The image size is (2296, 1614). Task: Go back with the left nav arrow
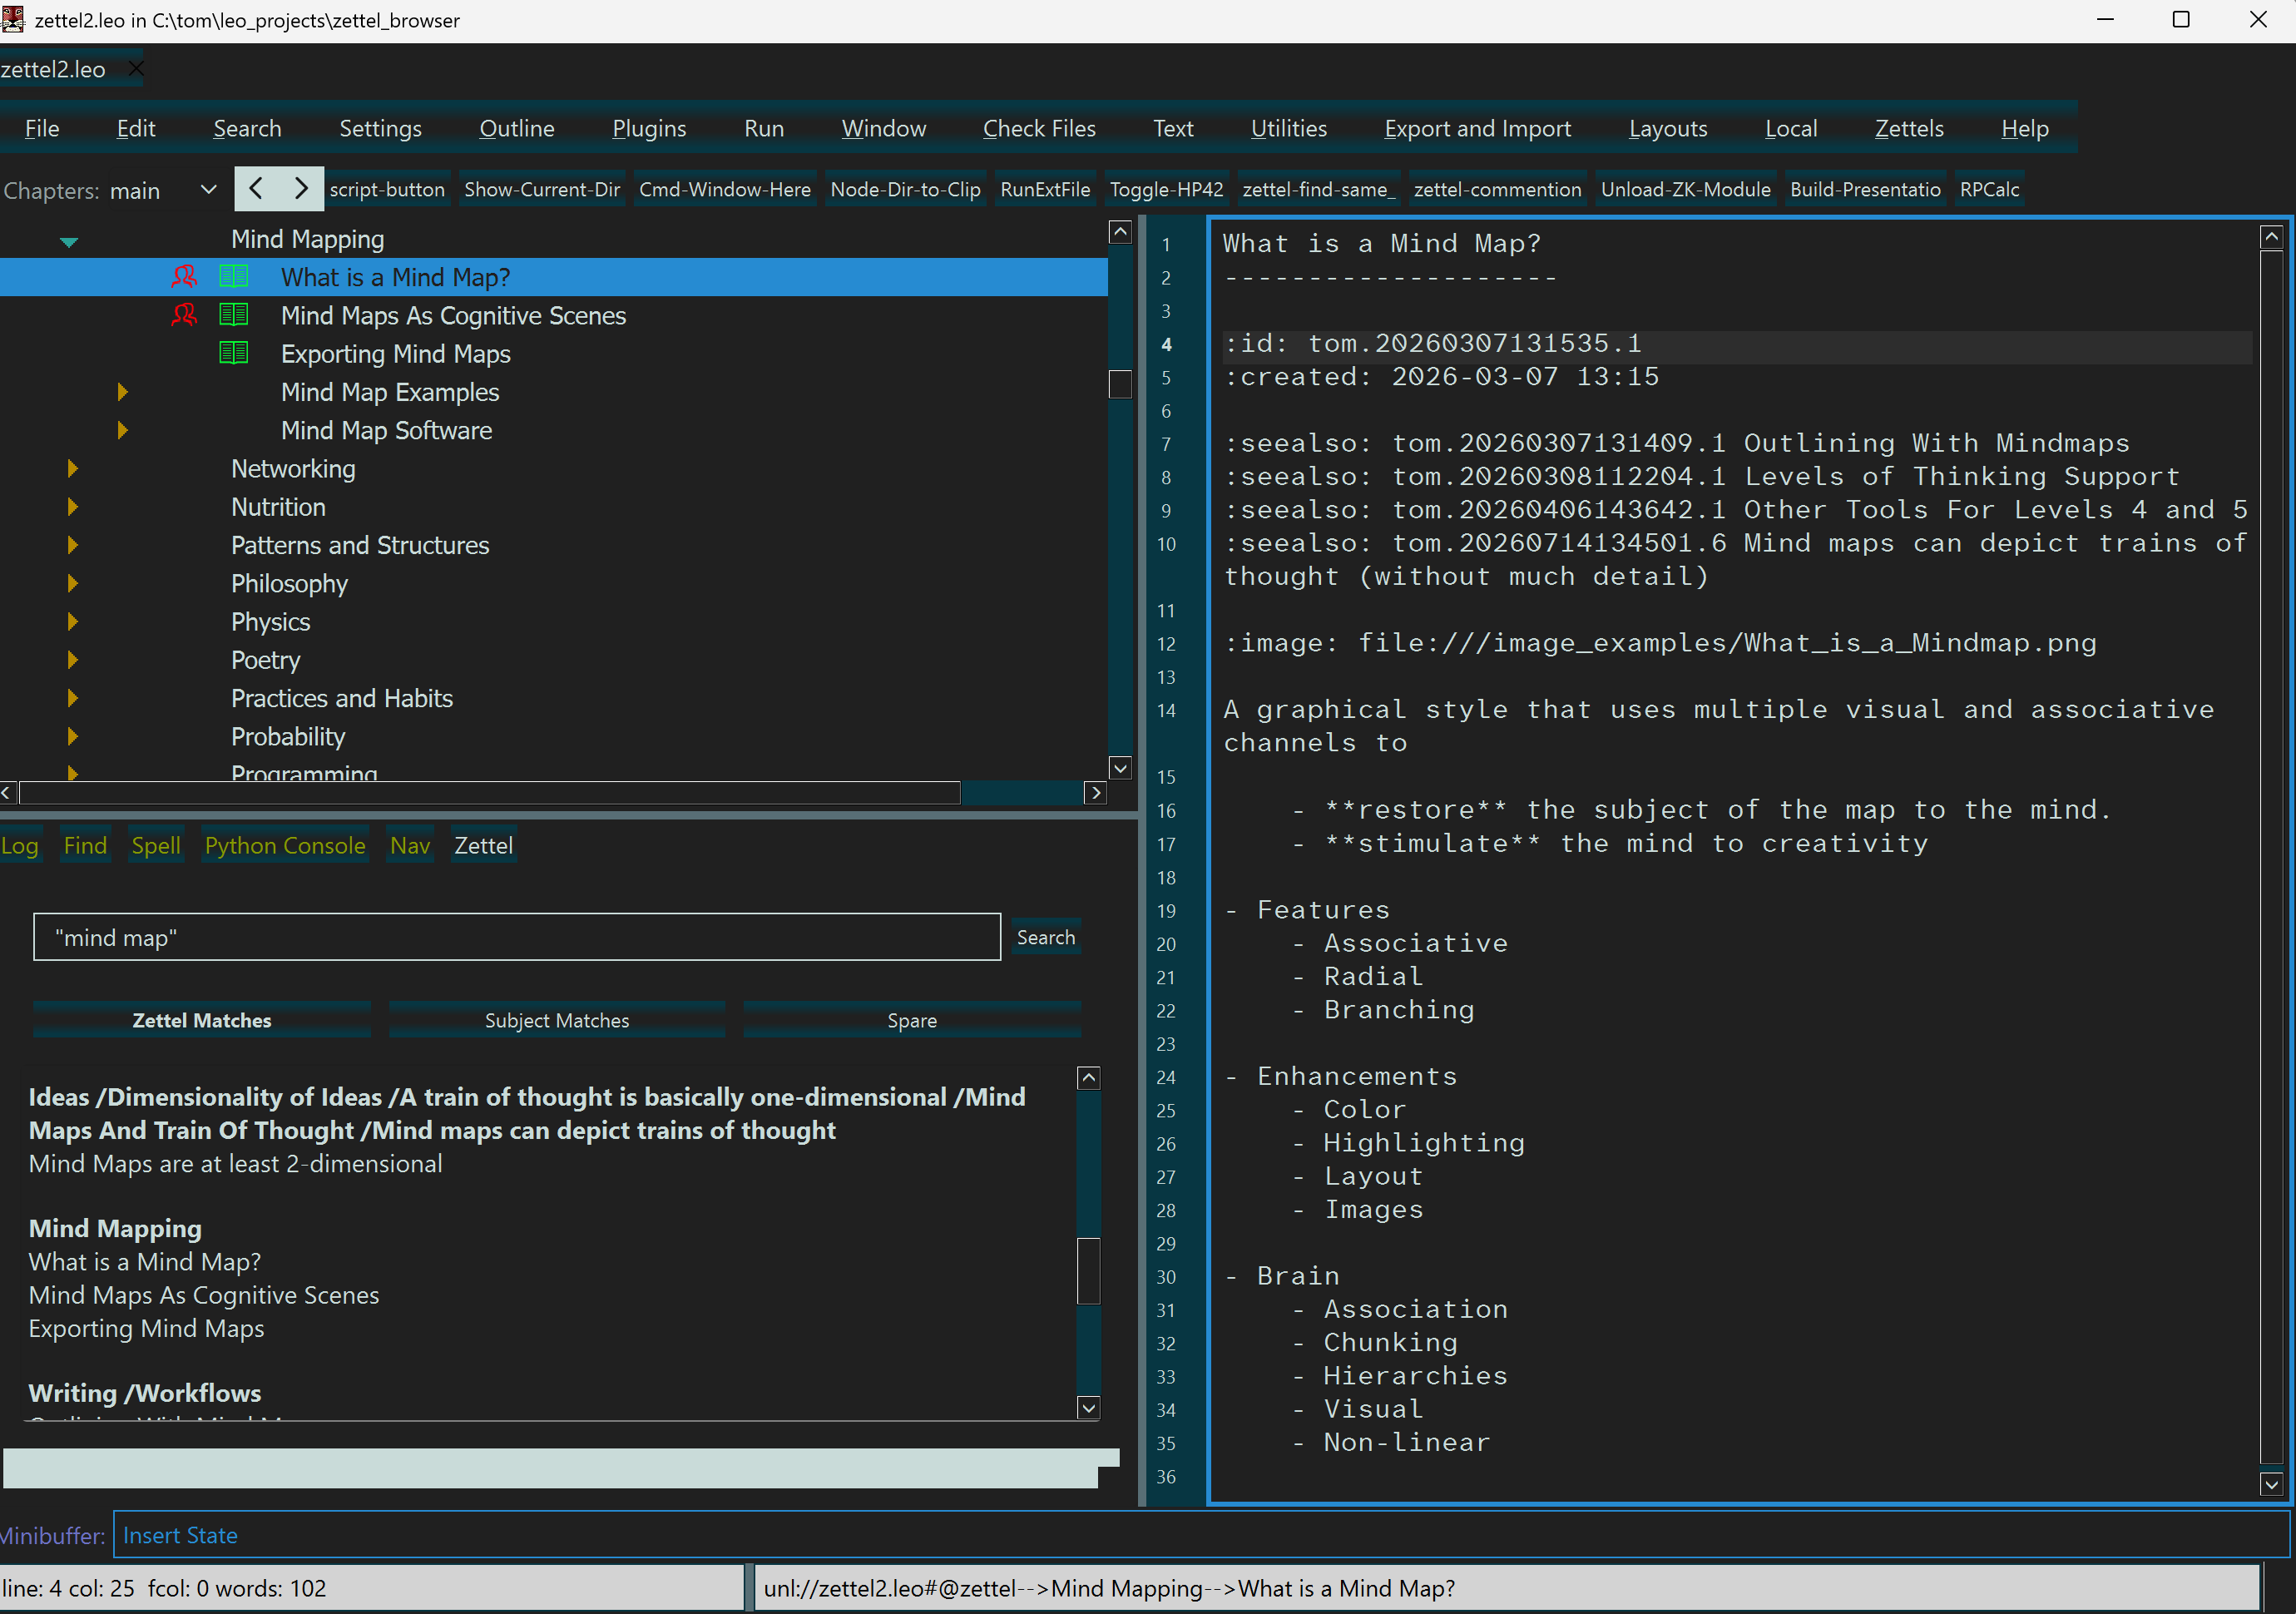point(256,189)
